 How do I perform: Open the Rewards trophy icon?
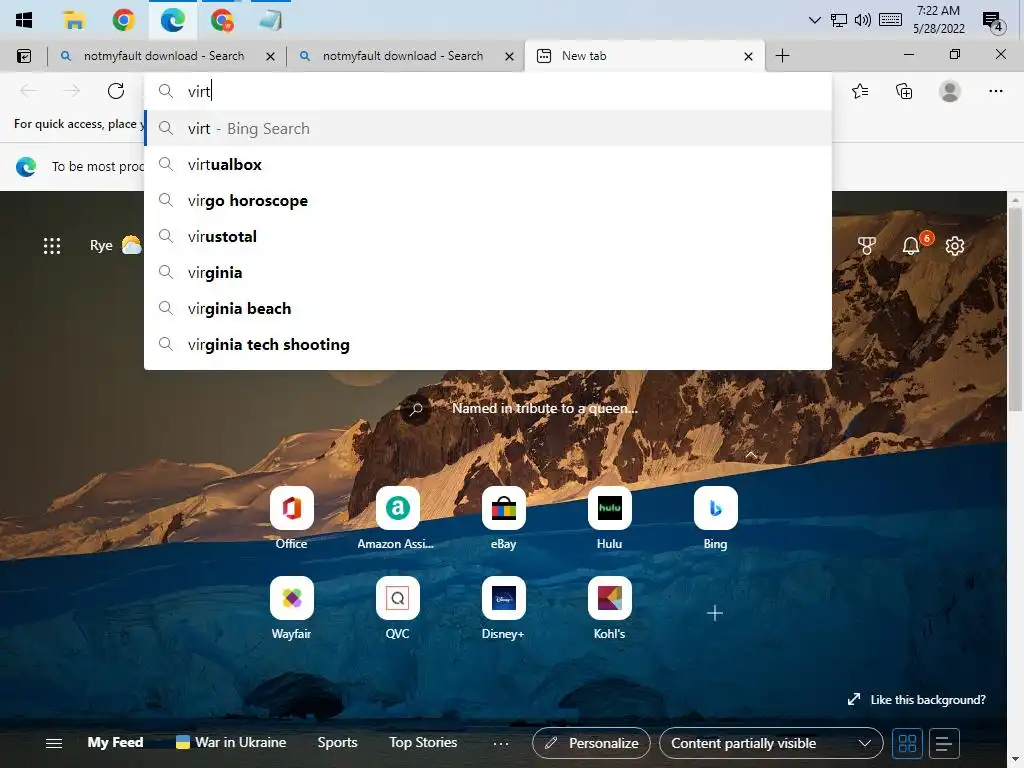(867, 246)
